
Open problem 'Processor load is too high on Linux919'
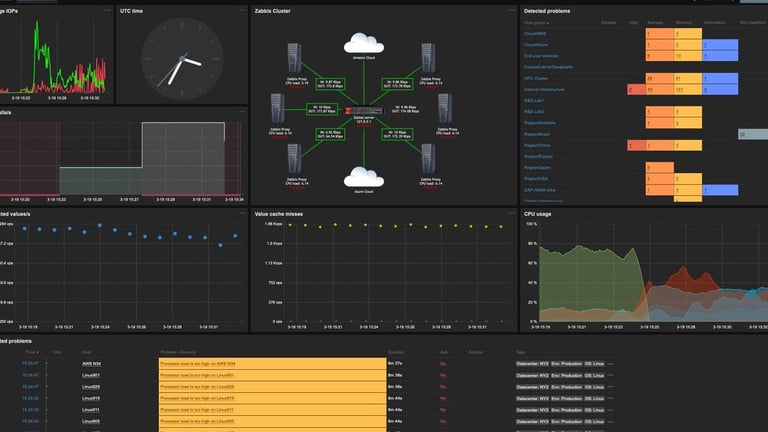pos(197,399)
